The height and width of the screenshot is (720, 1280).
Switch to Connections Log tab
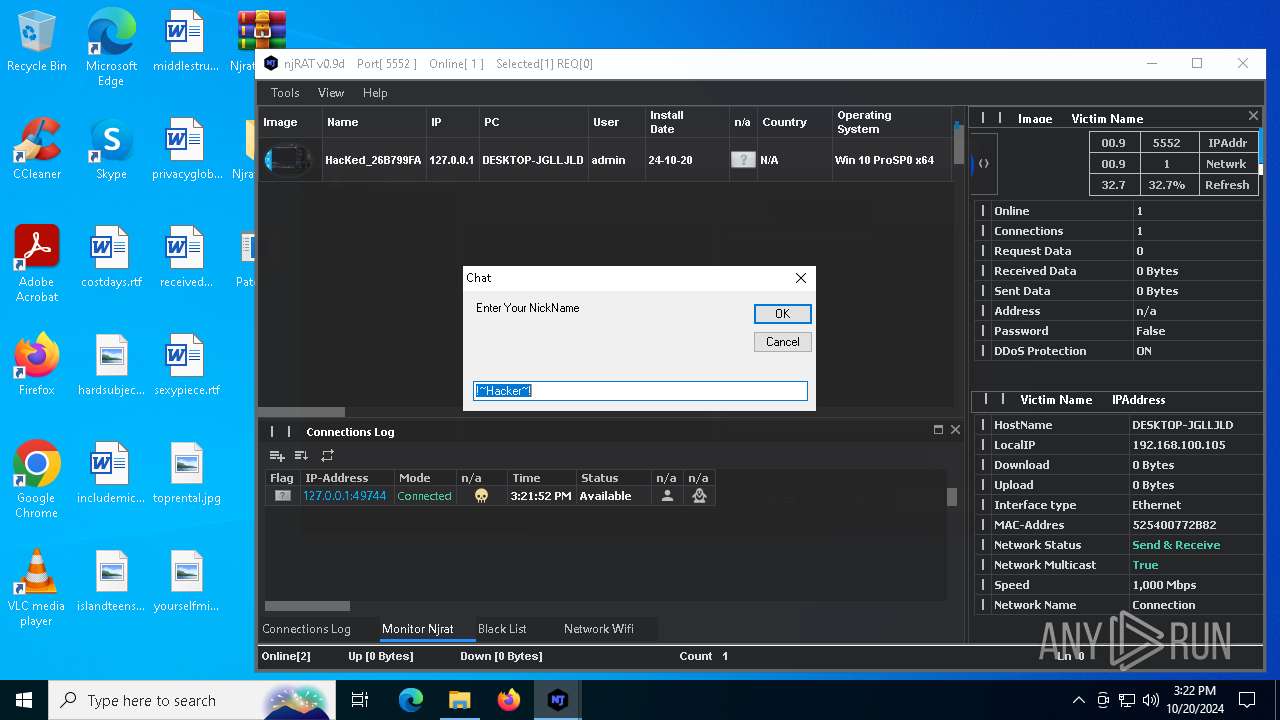tap(306, 629)
